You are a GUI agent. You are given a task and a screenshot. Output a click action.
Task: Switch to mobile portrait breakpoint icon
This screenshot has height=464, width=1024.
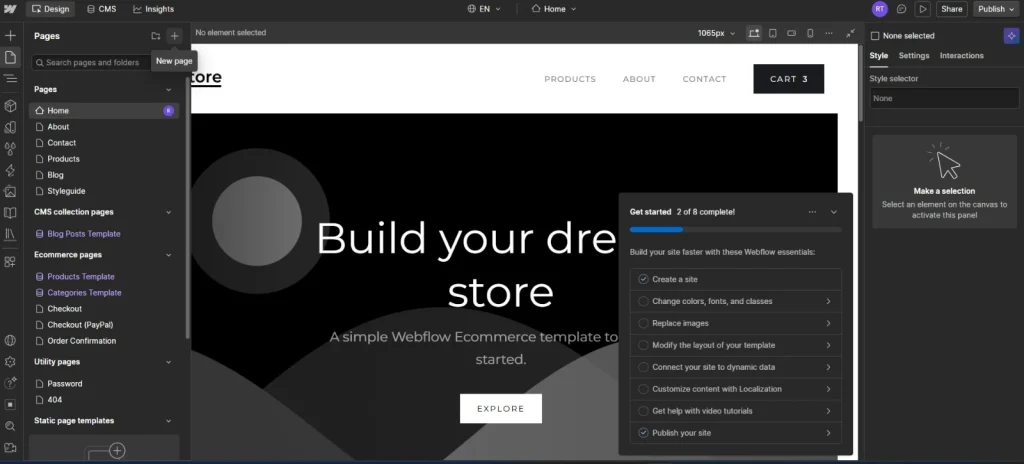pyautogui.click(x=810, y=33)
